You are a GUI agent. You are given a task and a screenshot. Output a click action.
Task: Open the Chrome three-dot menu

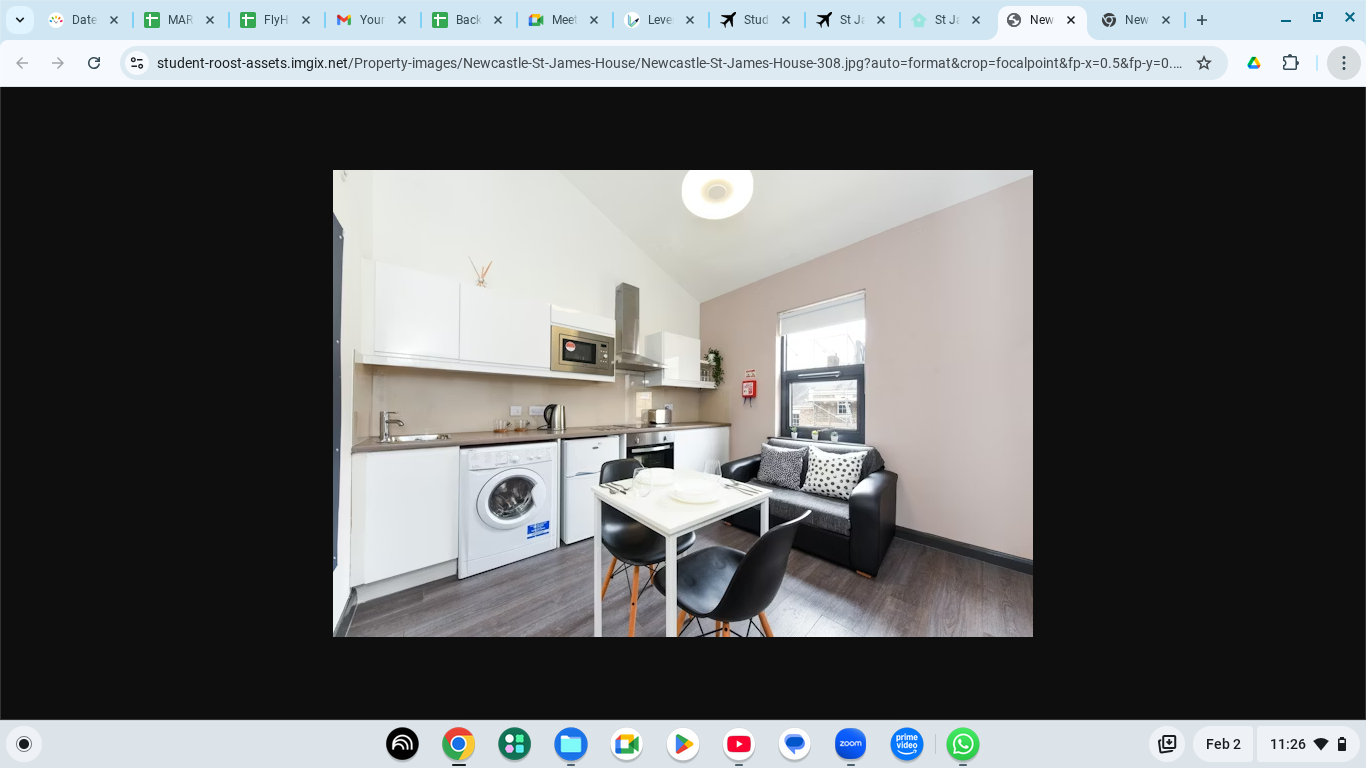pos(1343,63)
